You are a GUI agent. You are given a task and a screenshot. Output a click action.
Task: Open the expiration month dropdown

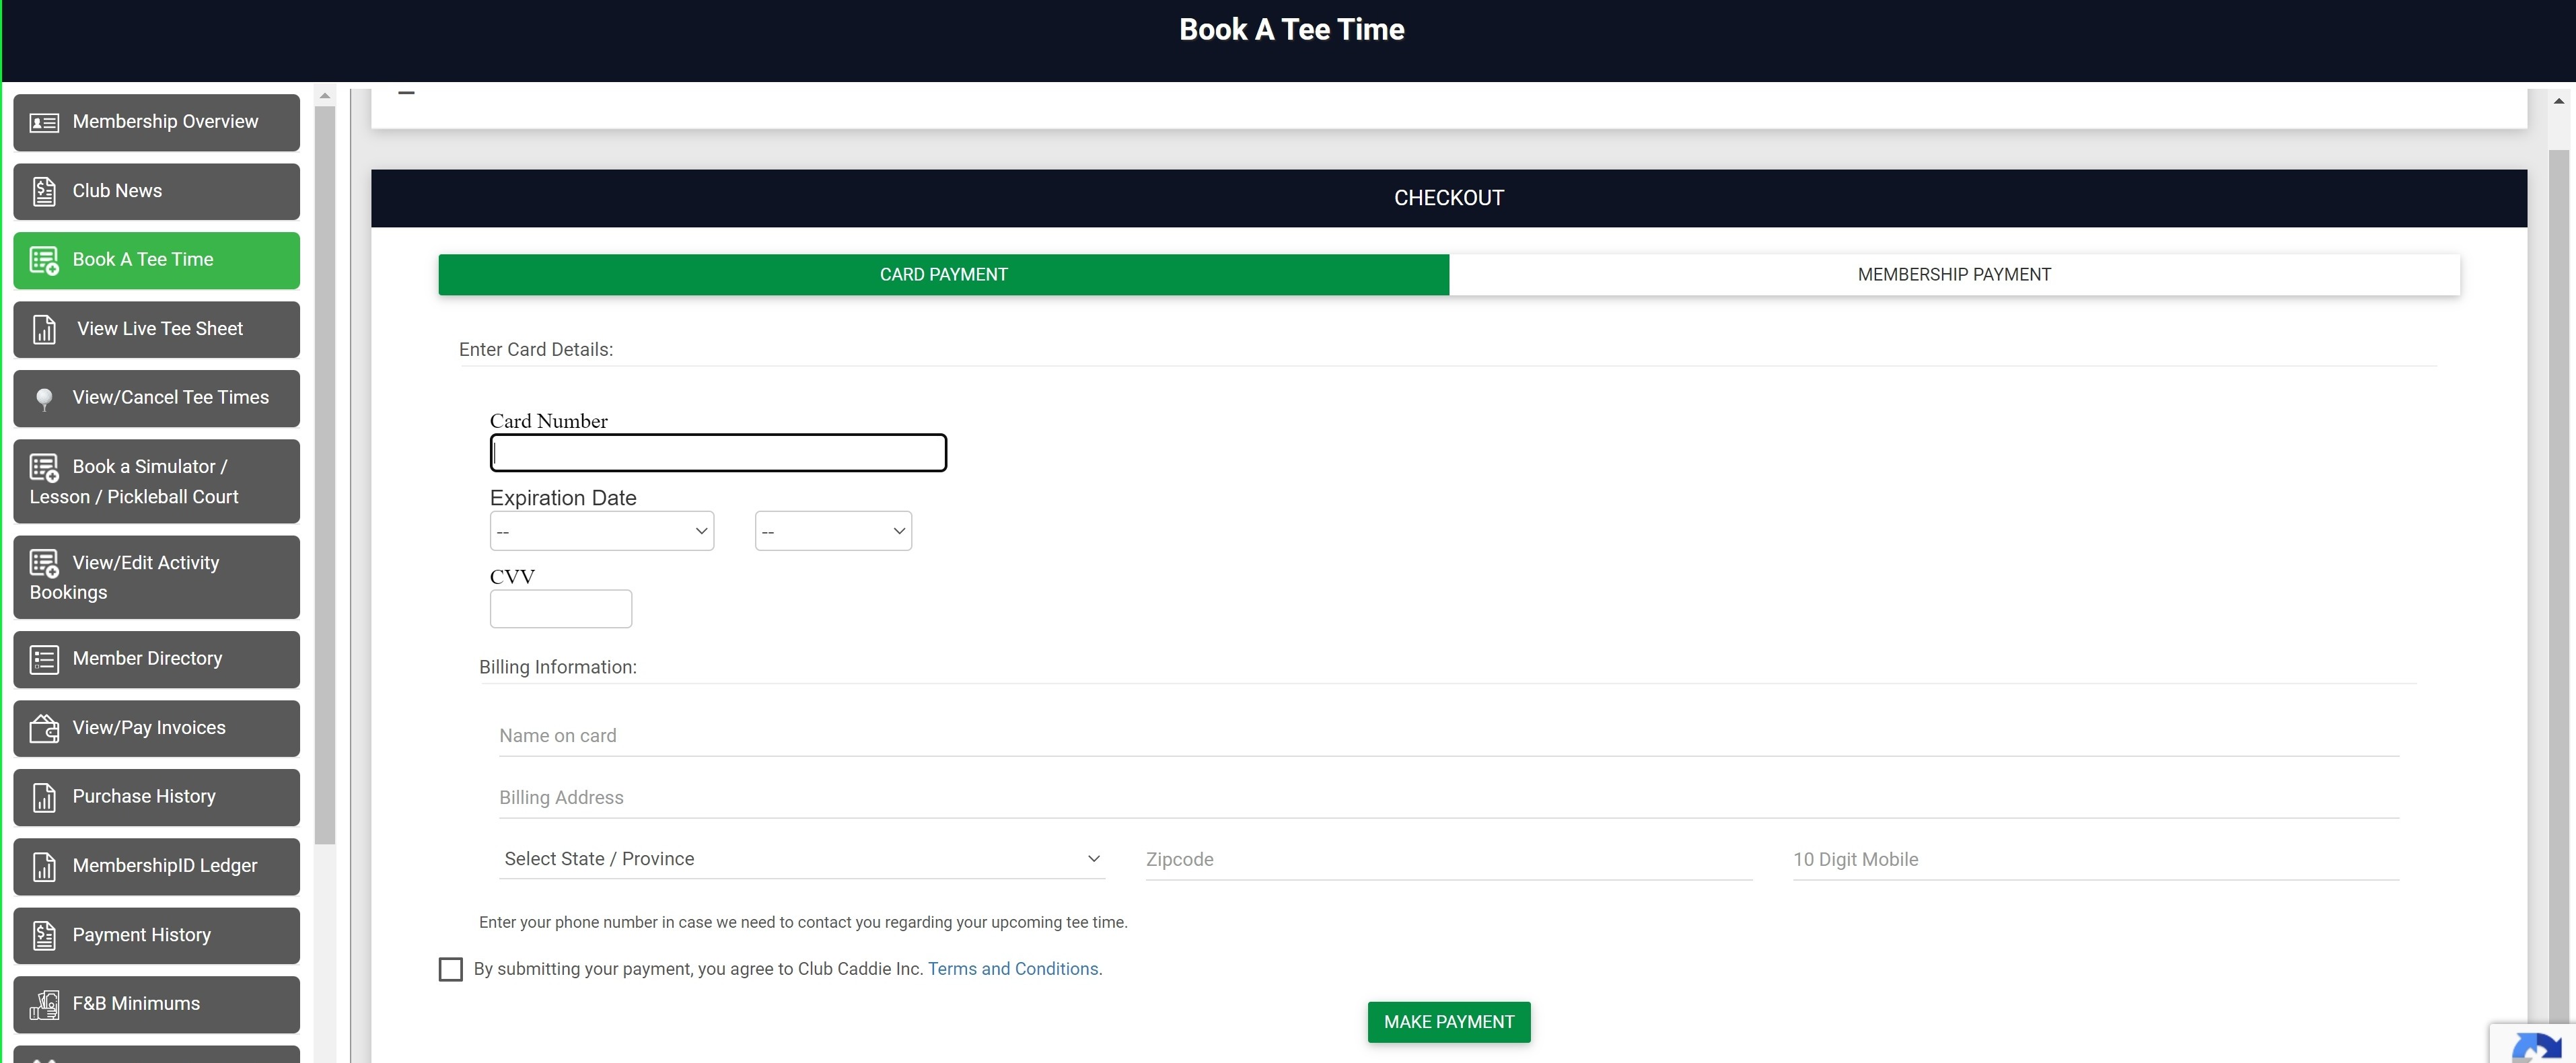coord(601,531)
